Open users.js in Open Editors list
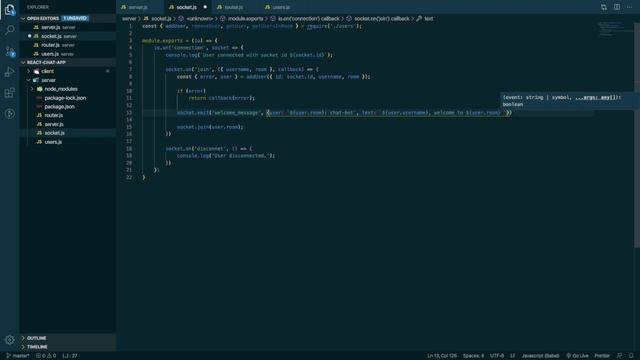The image size is (640, 360). coord(68,54)
